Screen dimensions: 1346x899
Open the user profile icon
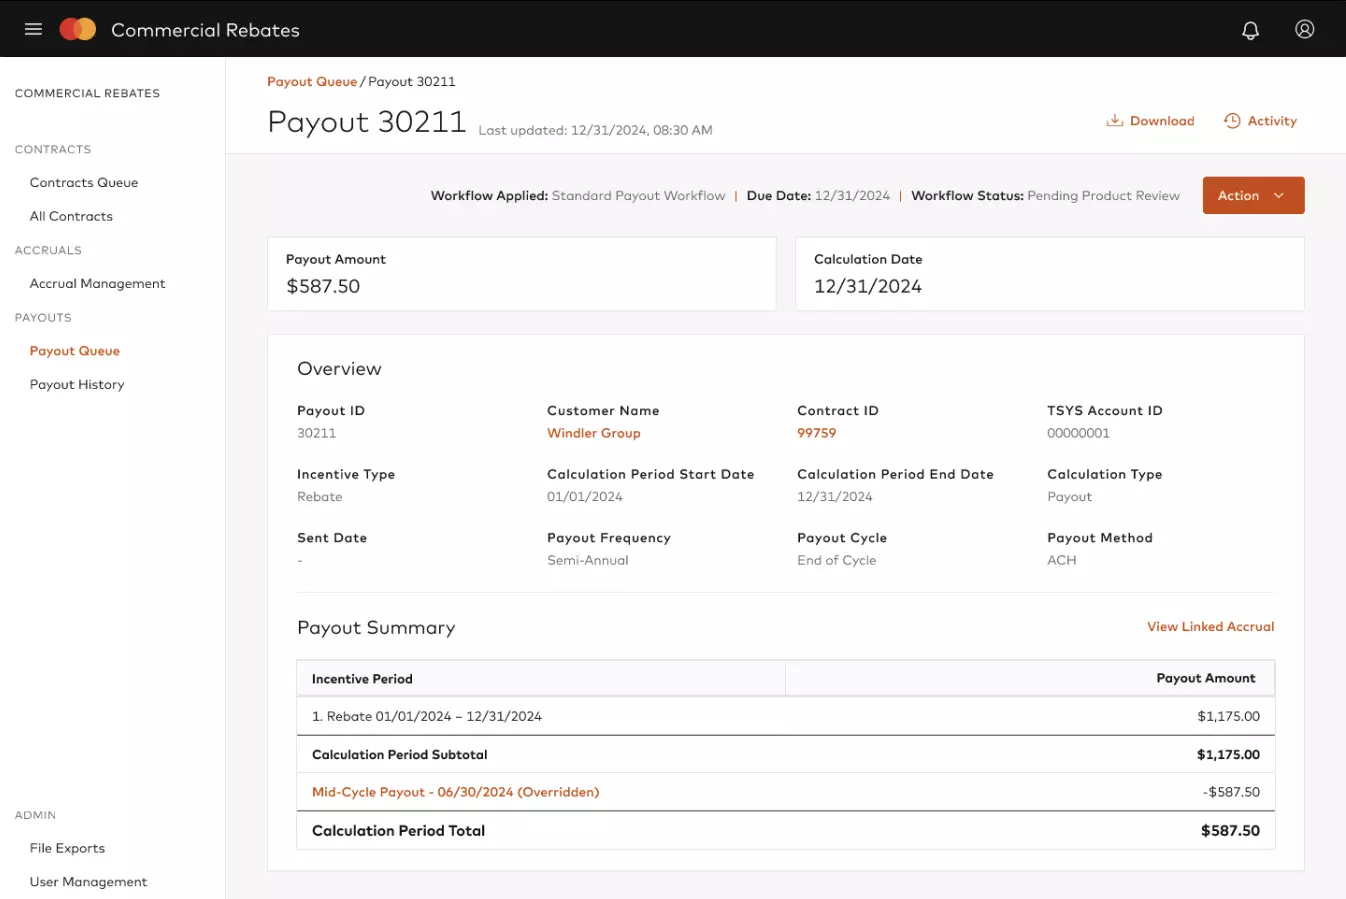click(1304, 29)
